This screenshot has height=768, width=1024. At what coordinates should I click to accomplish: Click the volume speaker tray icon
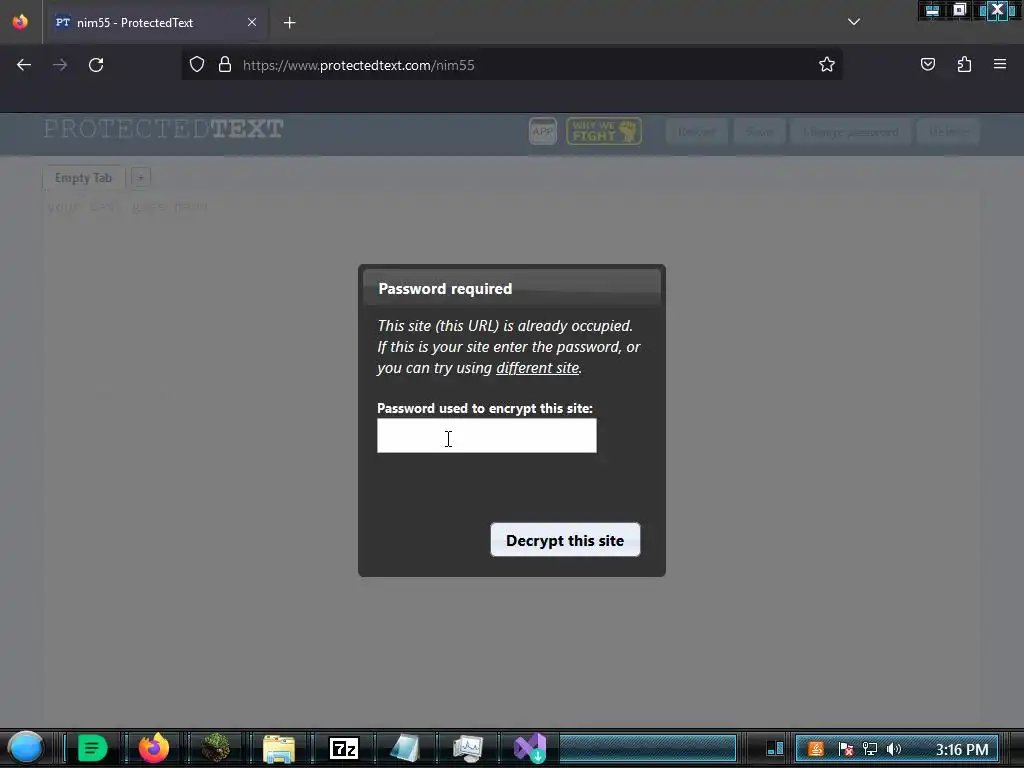[894, 749]
